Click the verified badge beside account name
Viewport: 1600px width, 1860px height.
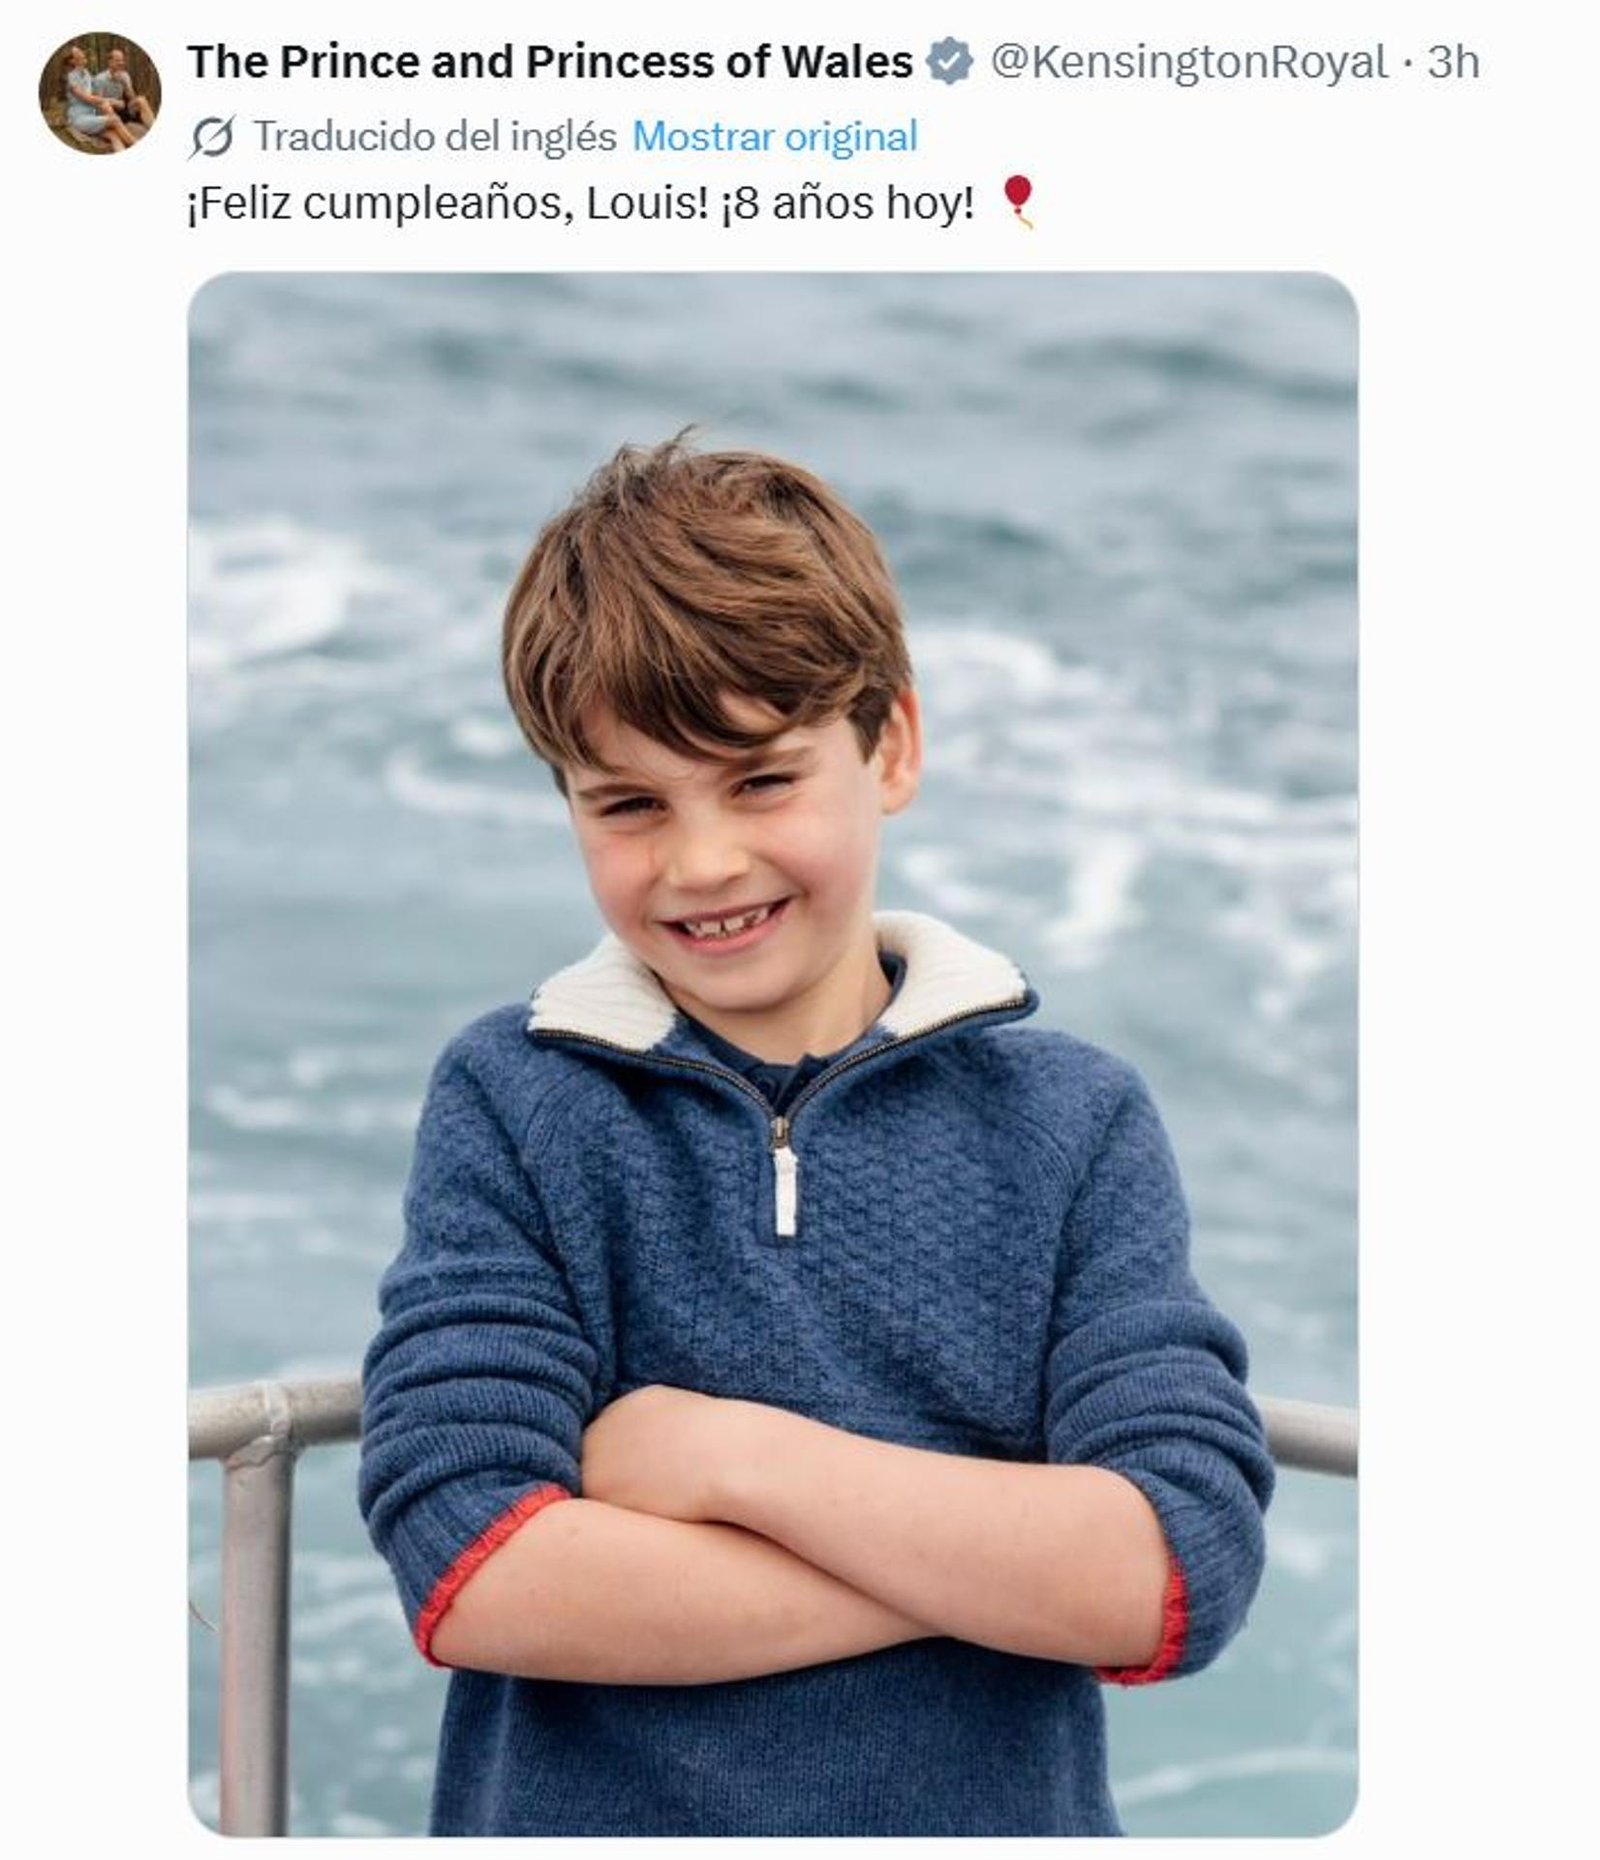(949, 62)
